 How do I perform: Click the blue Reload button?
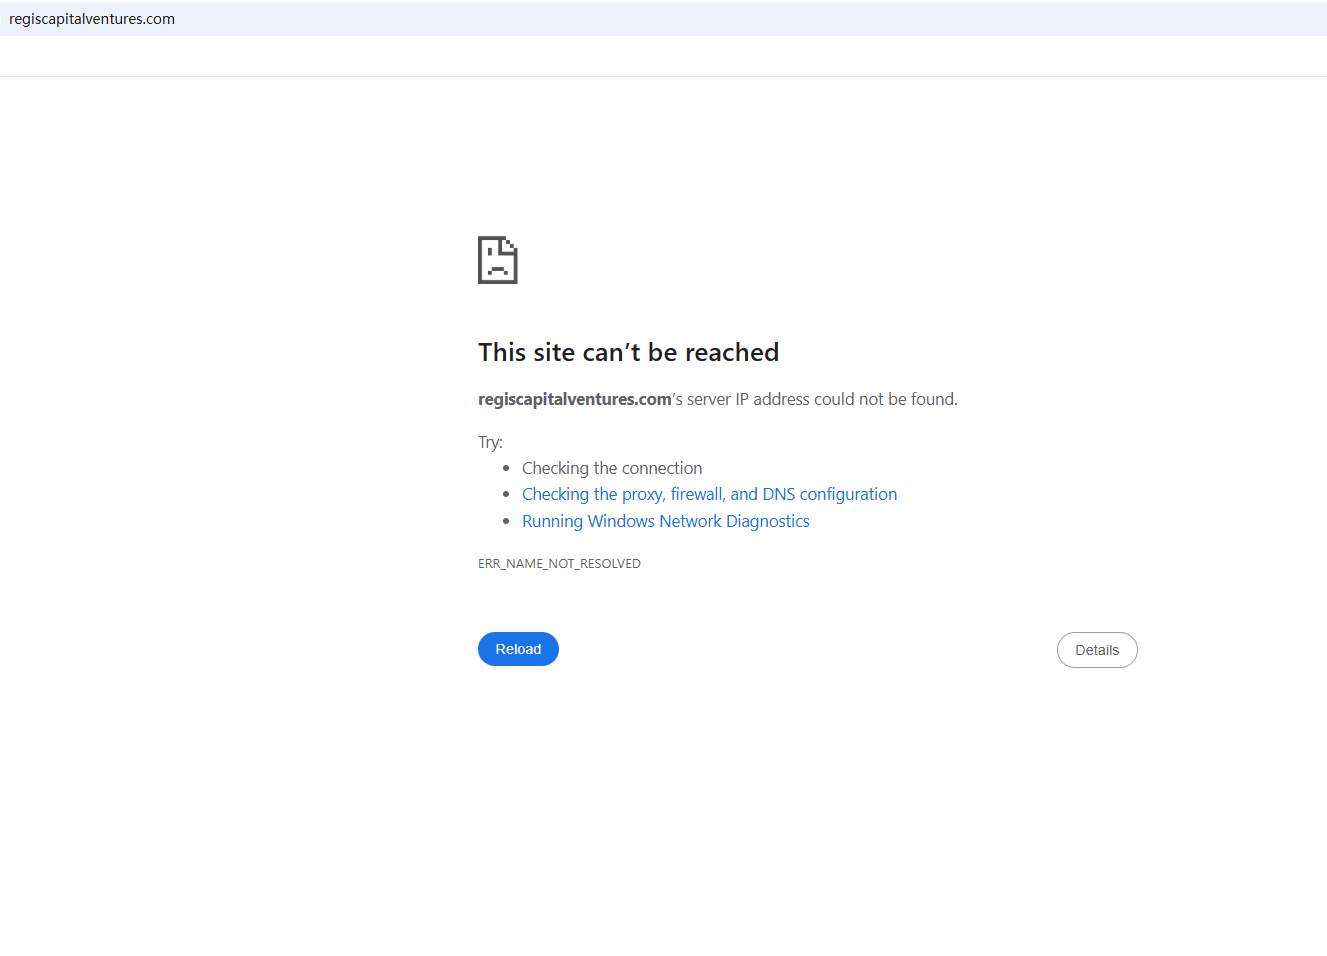tap(518, 649)
